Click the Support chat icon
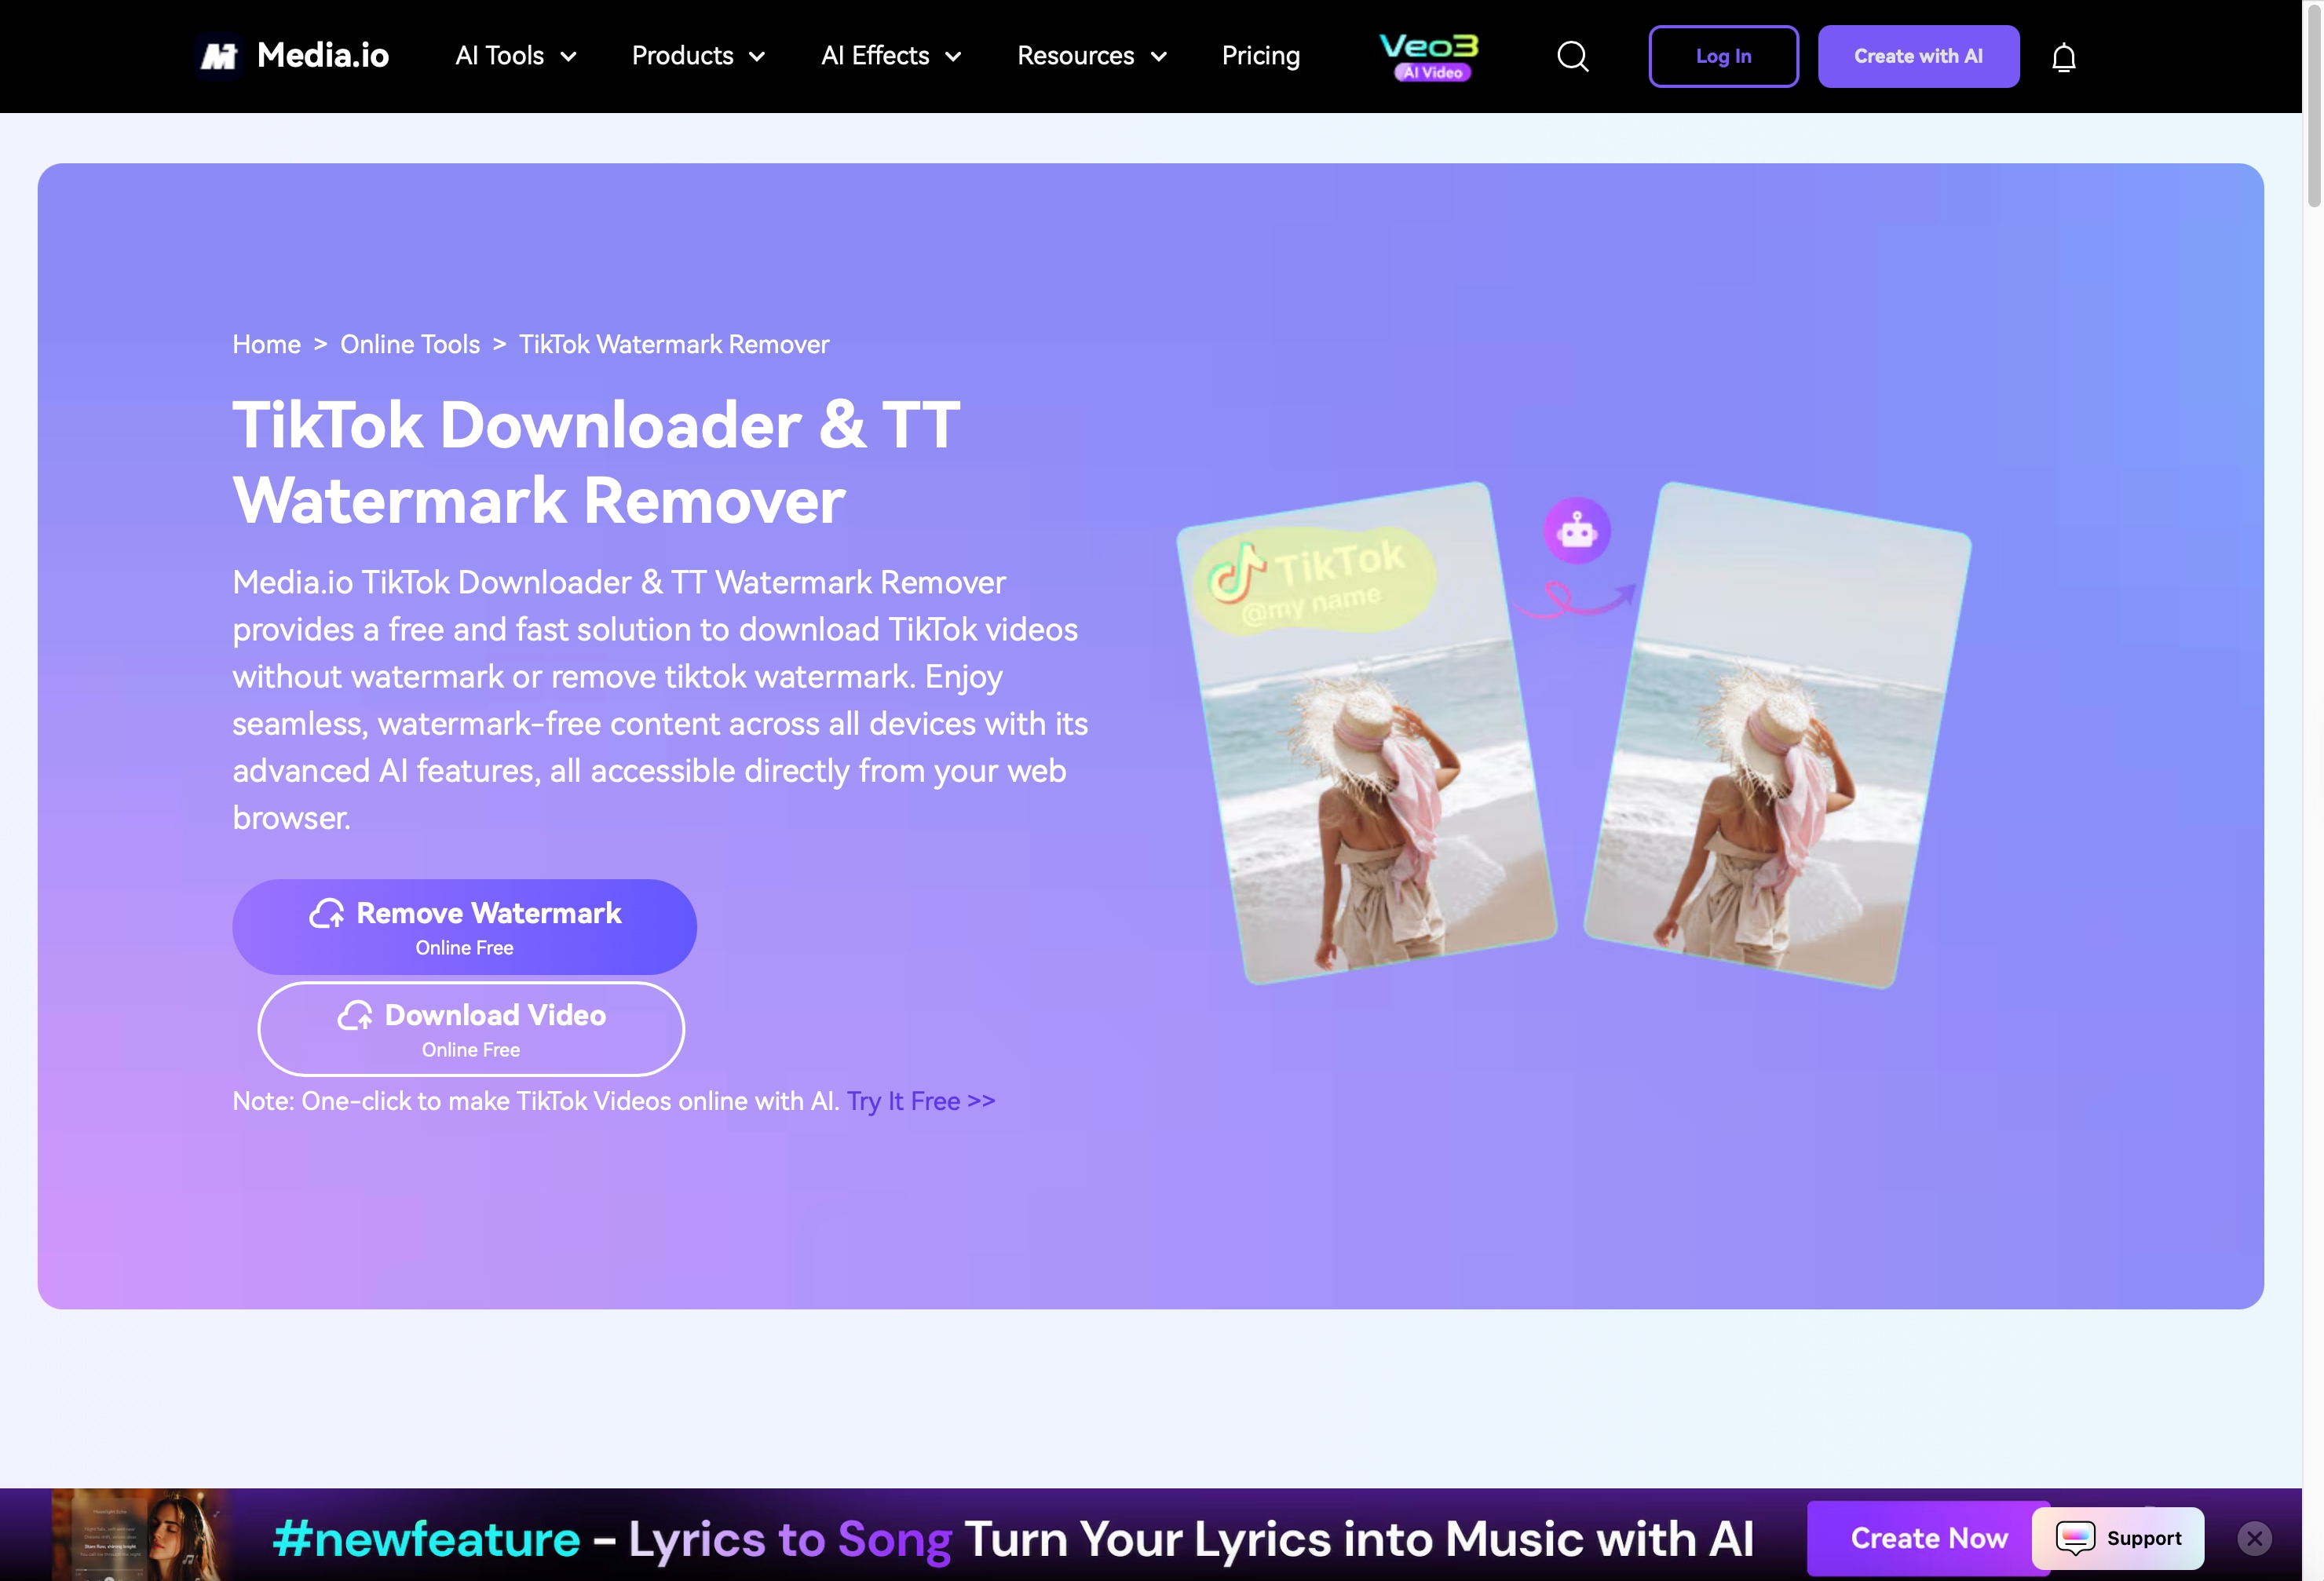Viewport: 2324px width, 1581px height. tap(2075, 1538)
